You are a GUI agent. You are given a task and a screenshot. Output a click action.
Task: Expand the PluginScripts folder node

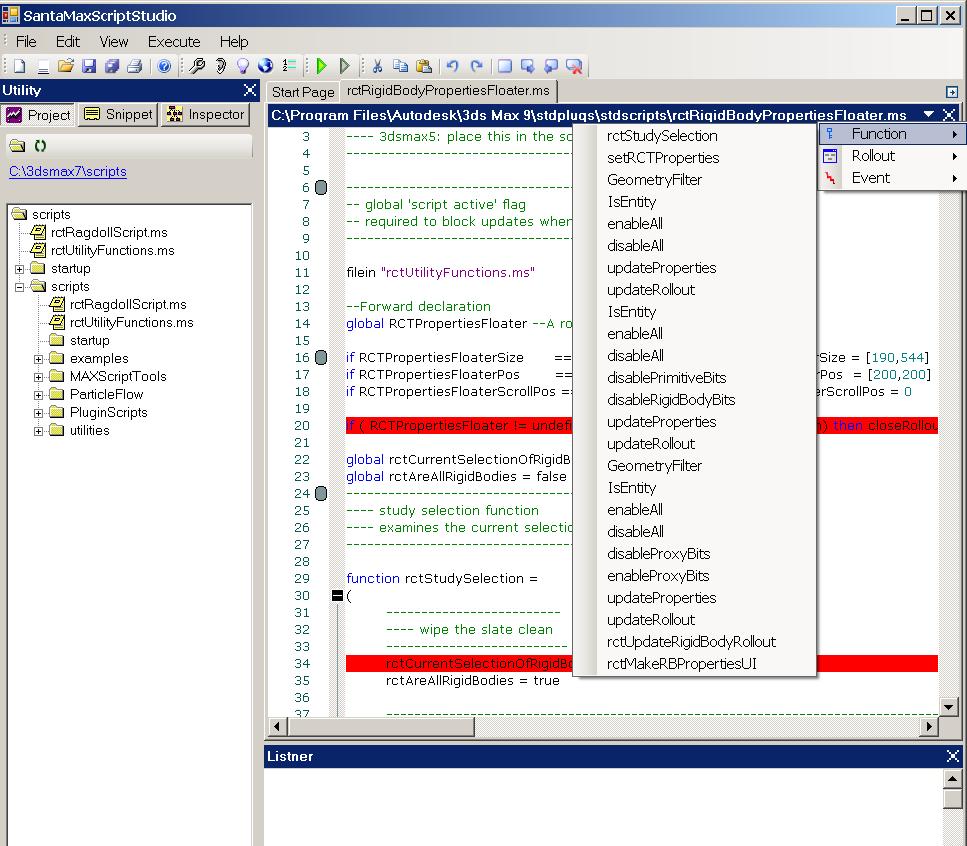tap(38, 413)
